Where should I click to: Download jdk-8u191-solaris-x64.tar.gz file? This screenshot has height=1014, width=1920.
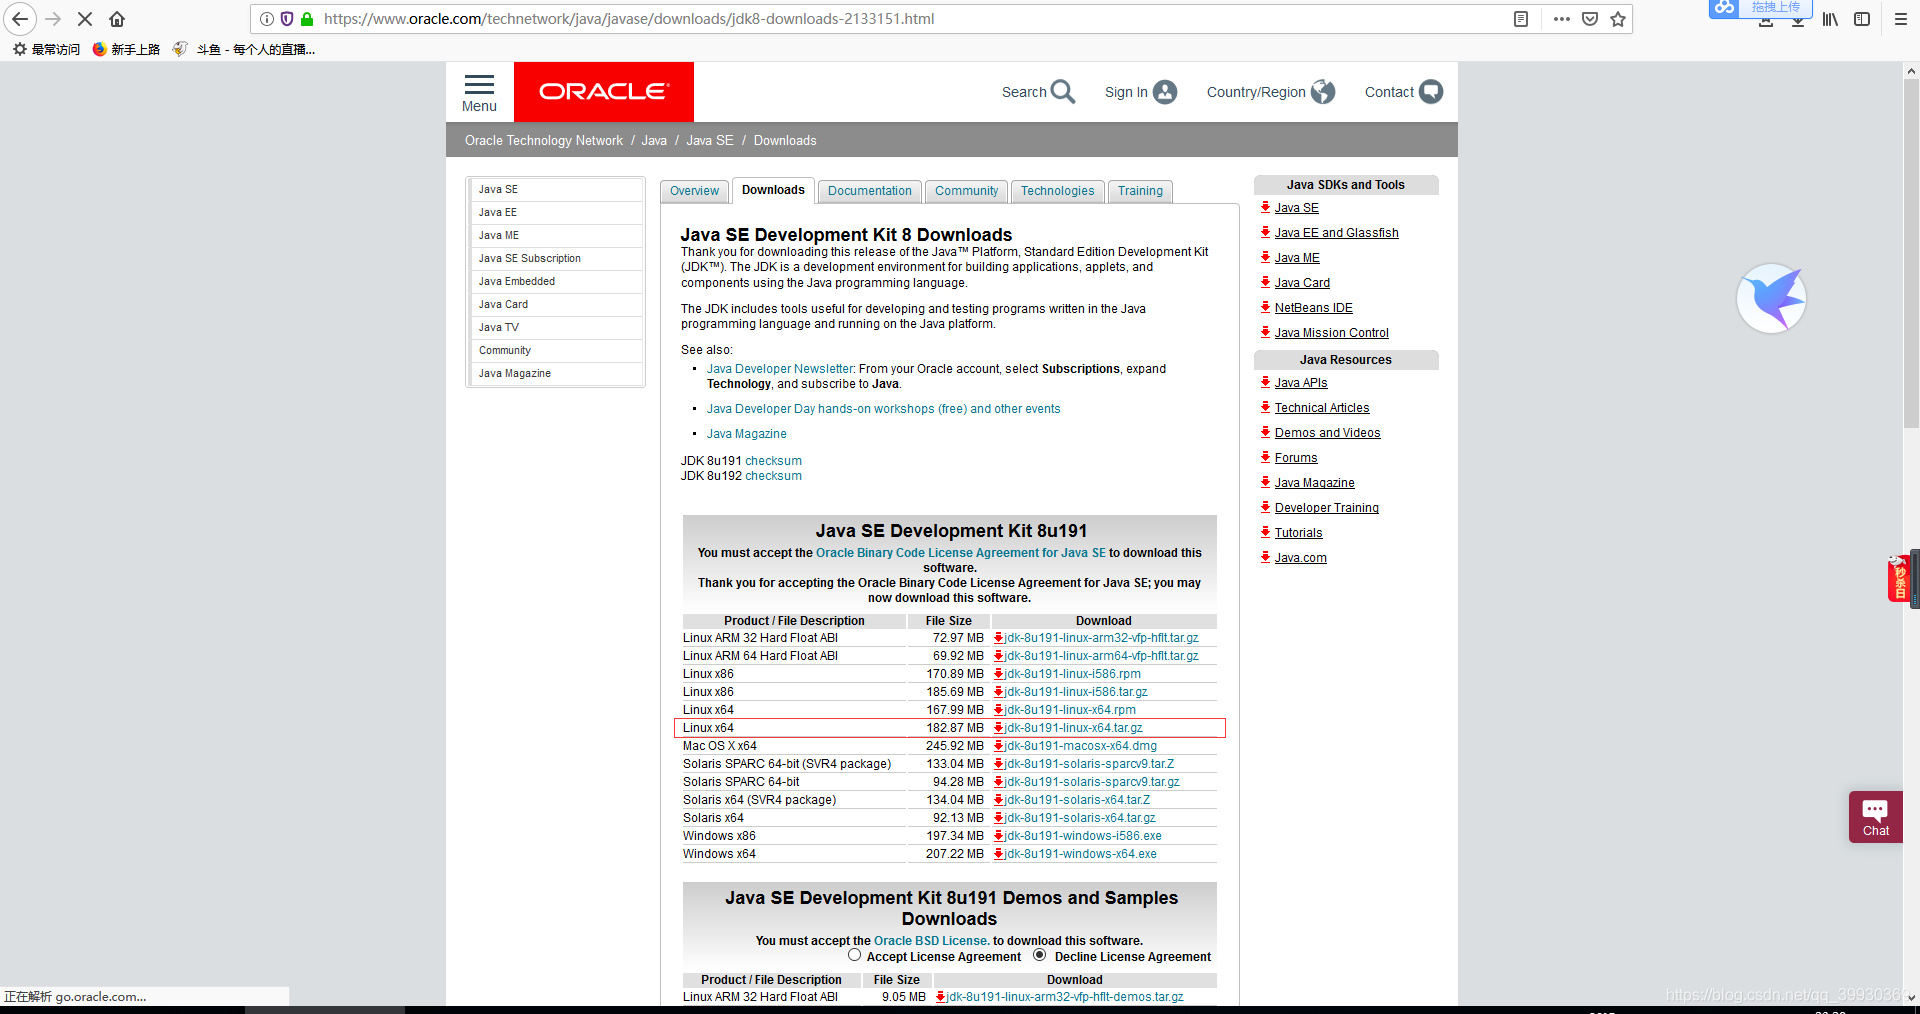point(1080,818)
